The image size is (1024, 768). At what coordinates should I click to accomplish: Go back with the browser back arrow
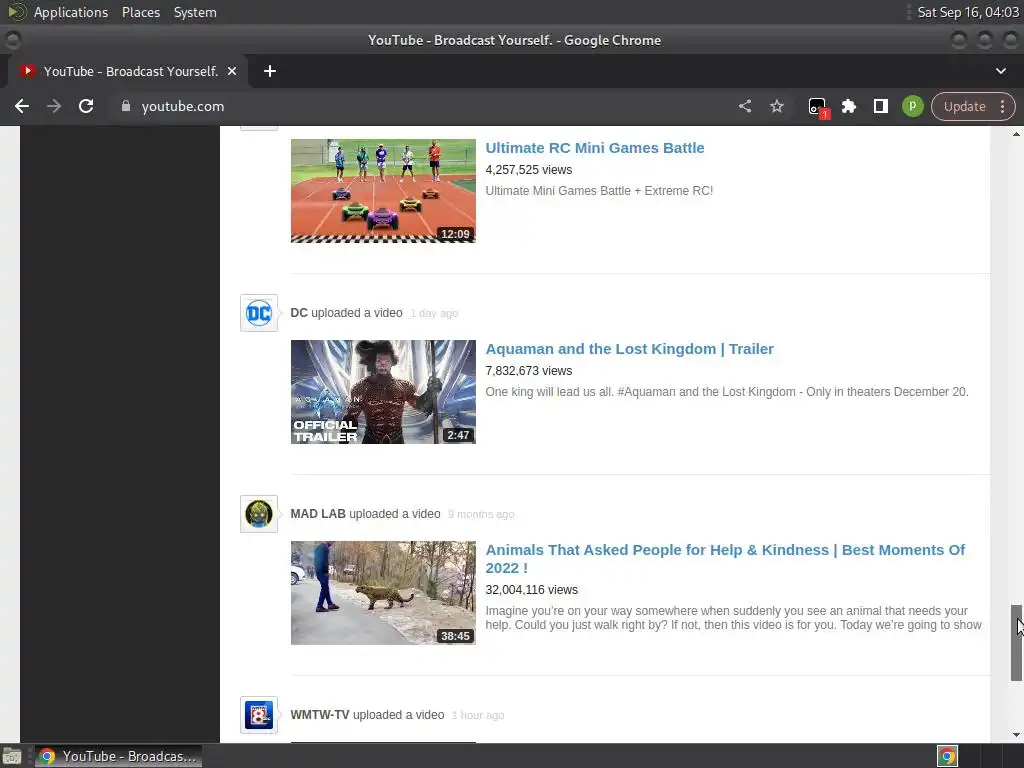click(22, 106)
